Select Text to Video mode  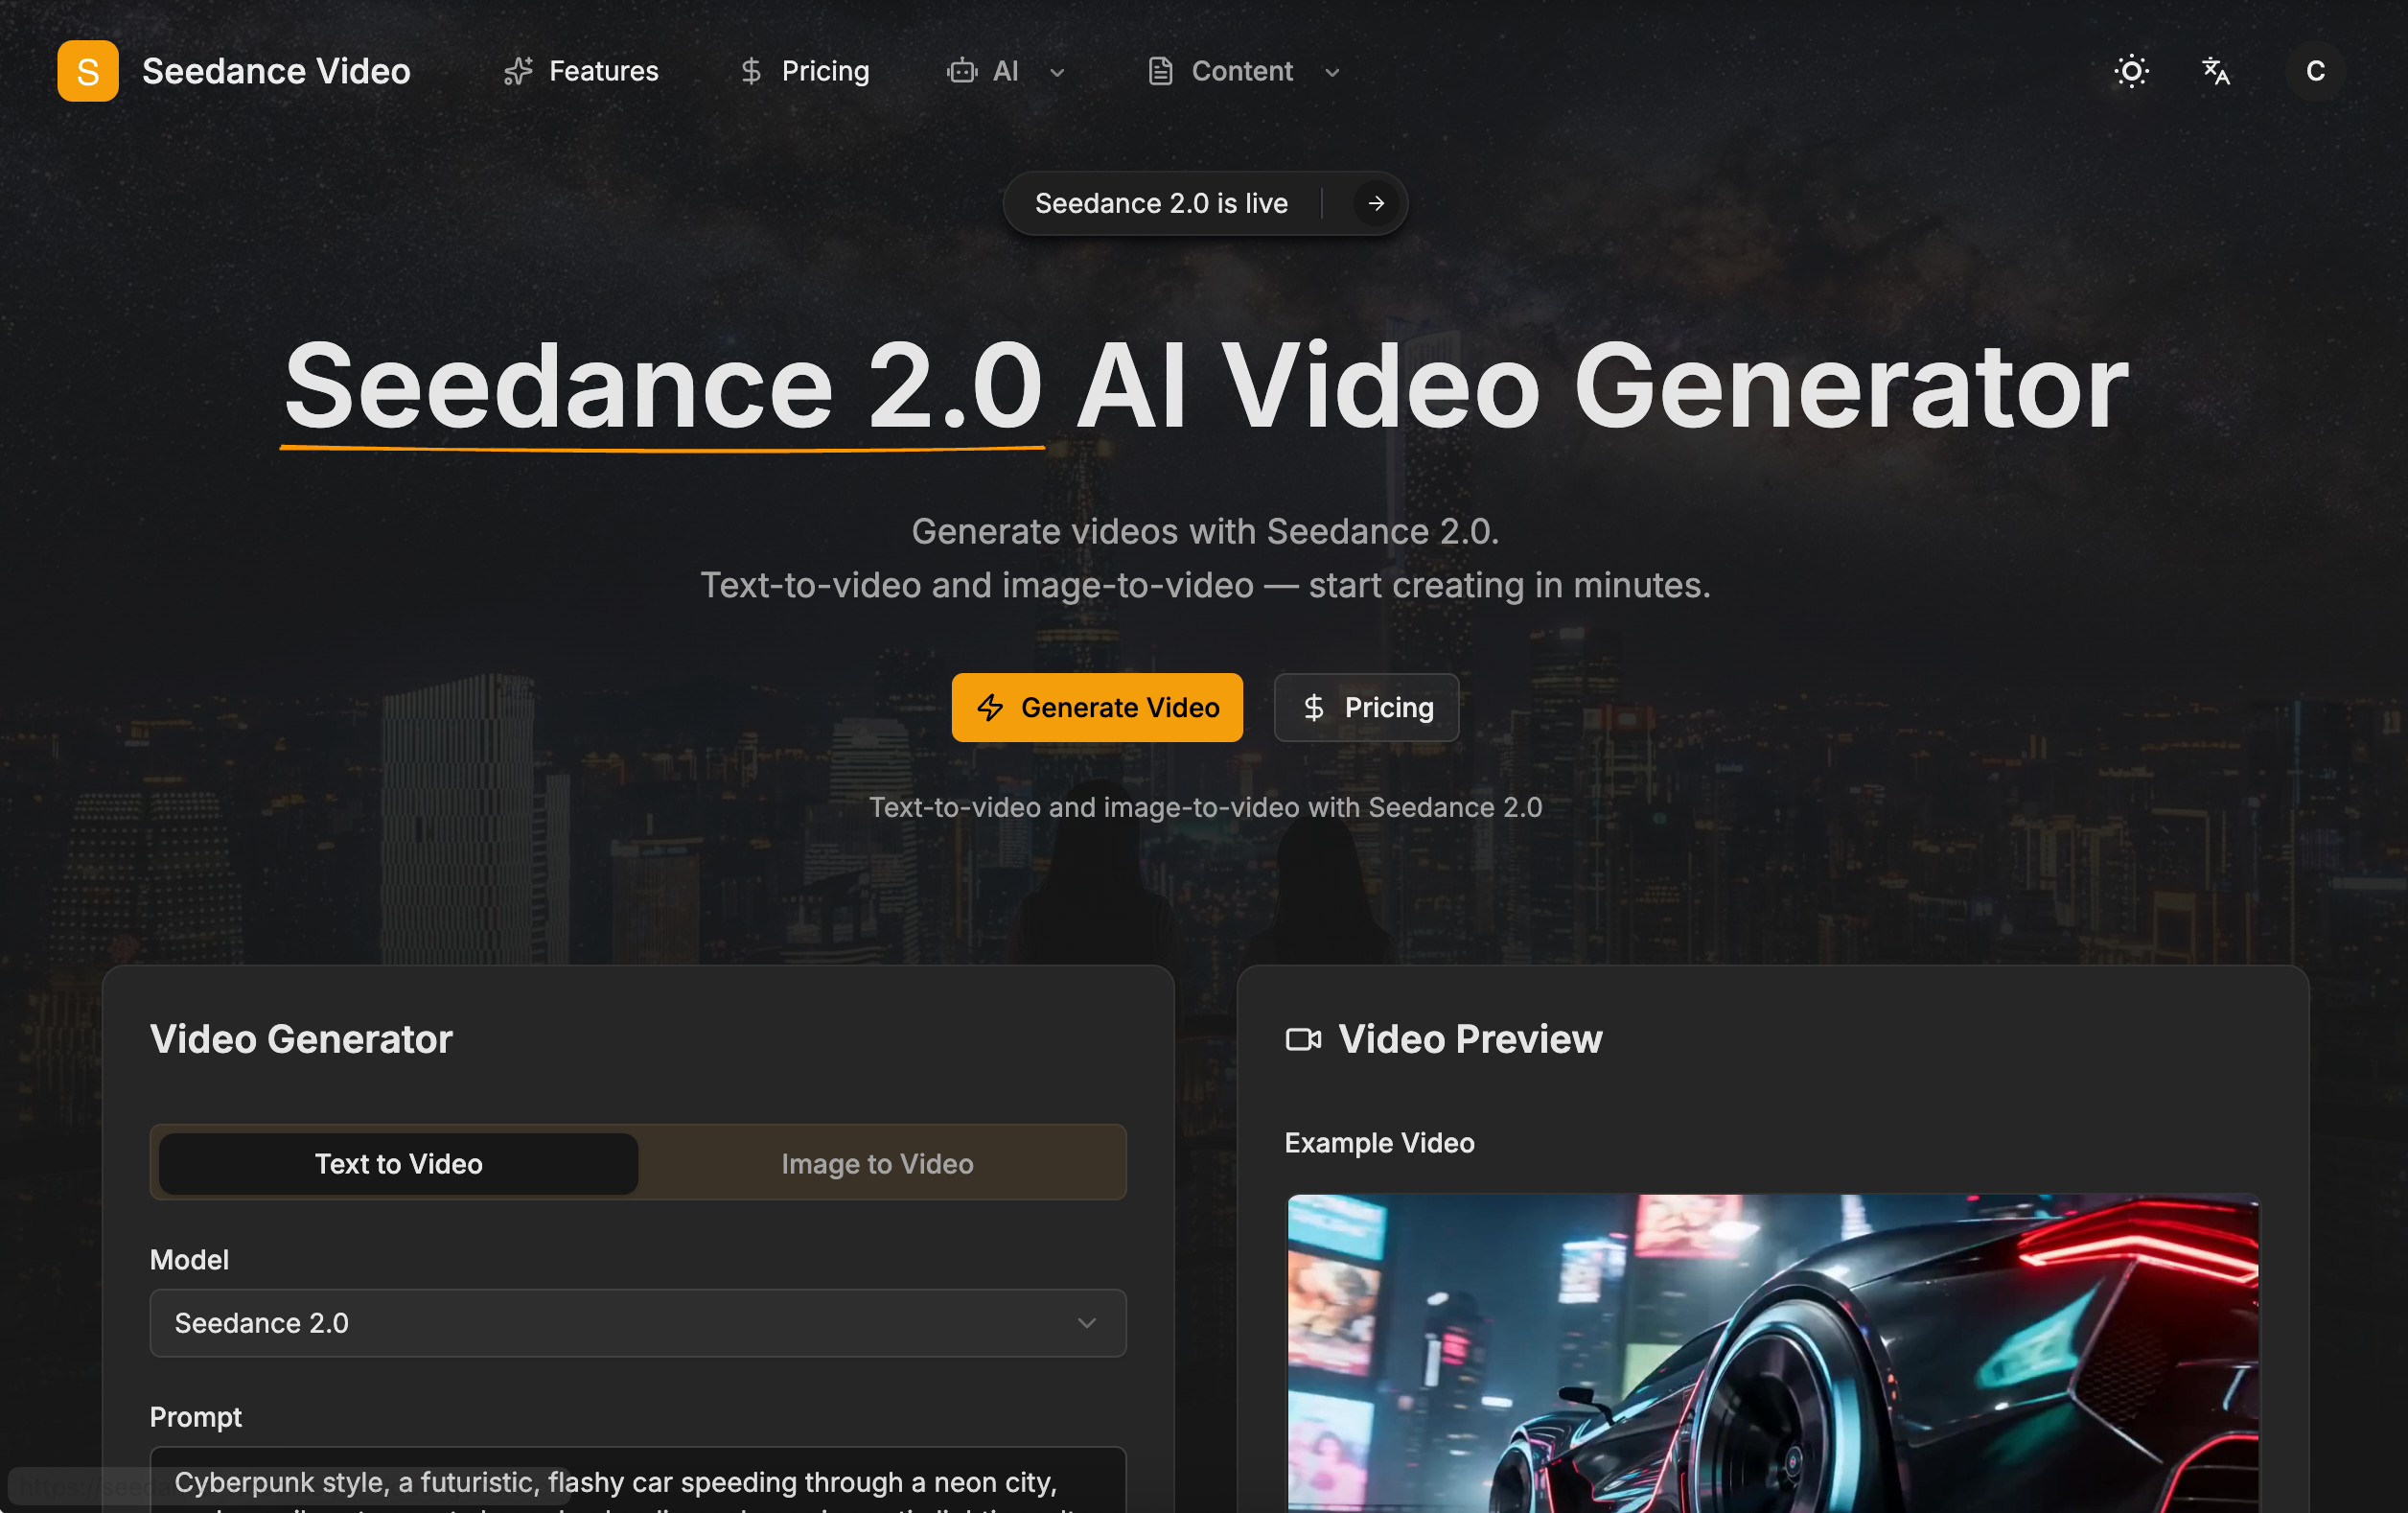[397, 1163]
